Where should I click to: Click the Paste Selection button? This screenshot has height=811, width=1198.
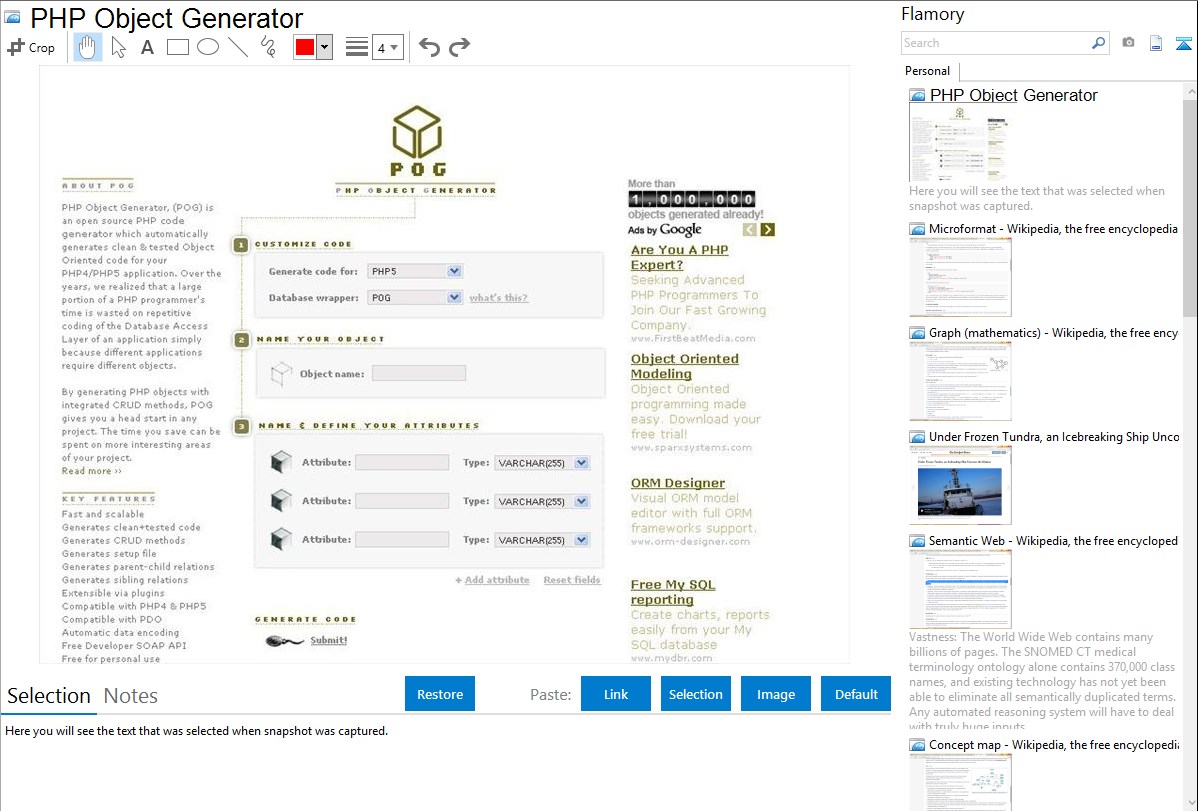pos(695,694)
